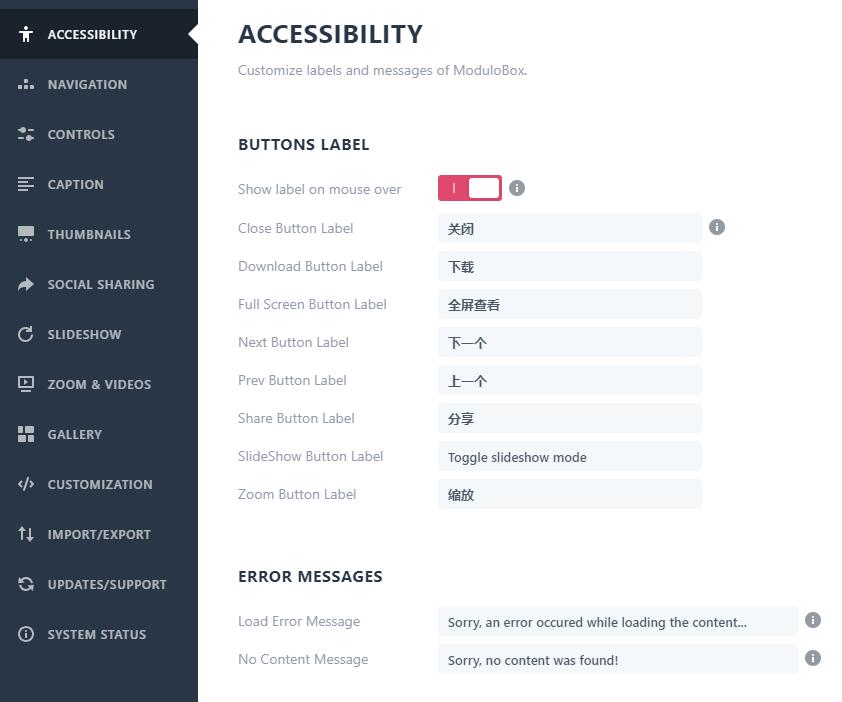842x702 pixels.
Task: Click the Caption lines icon
Action: (26, 185)
